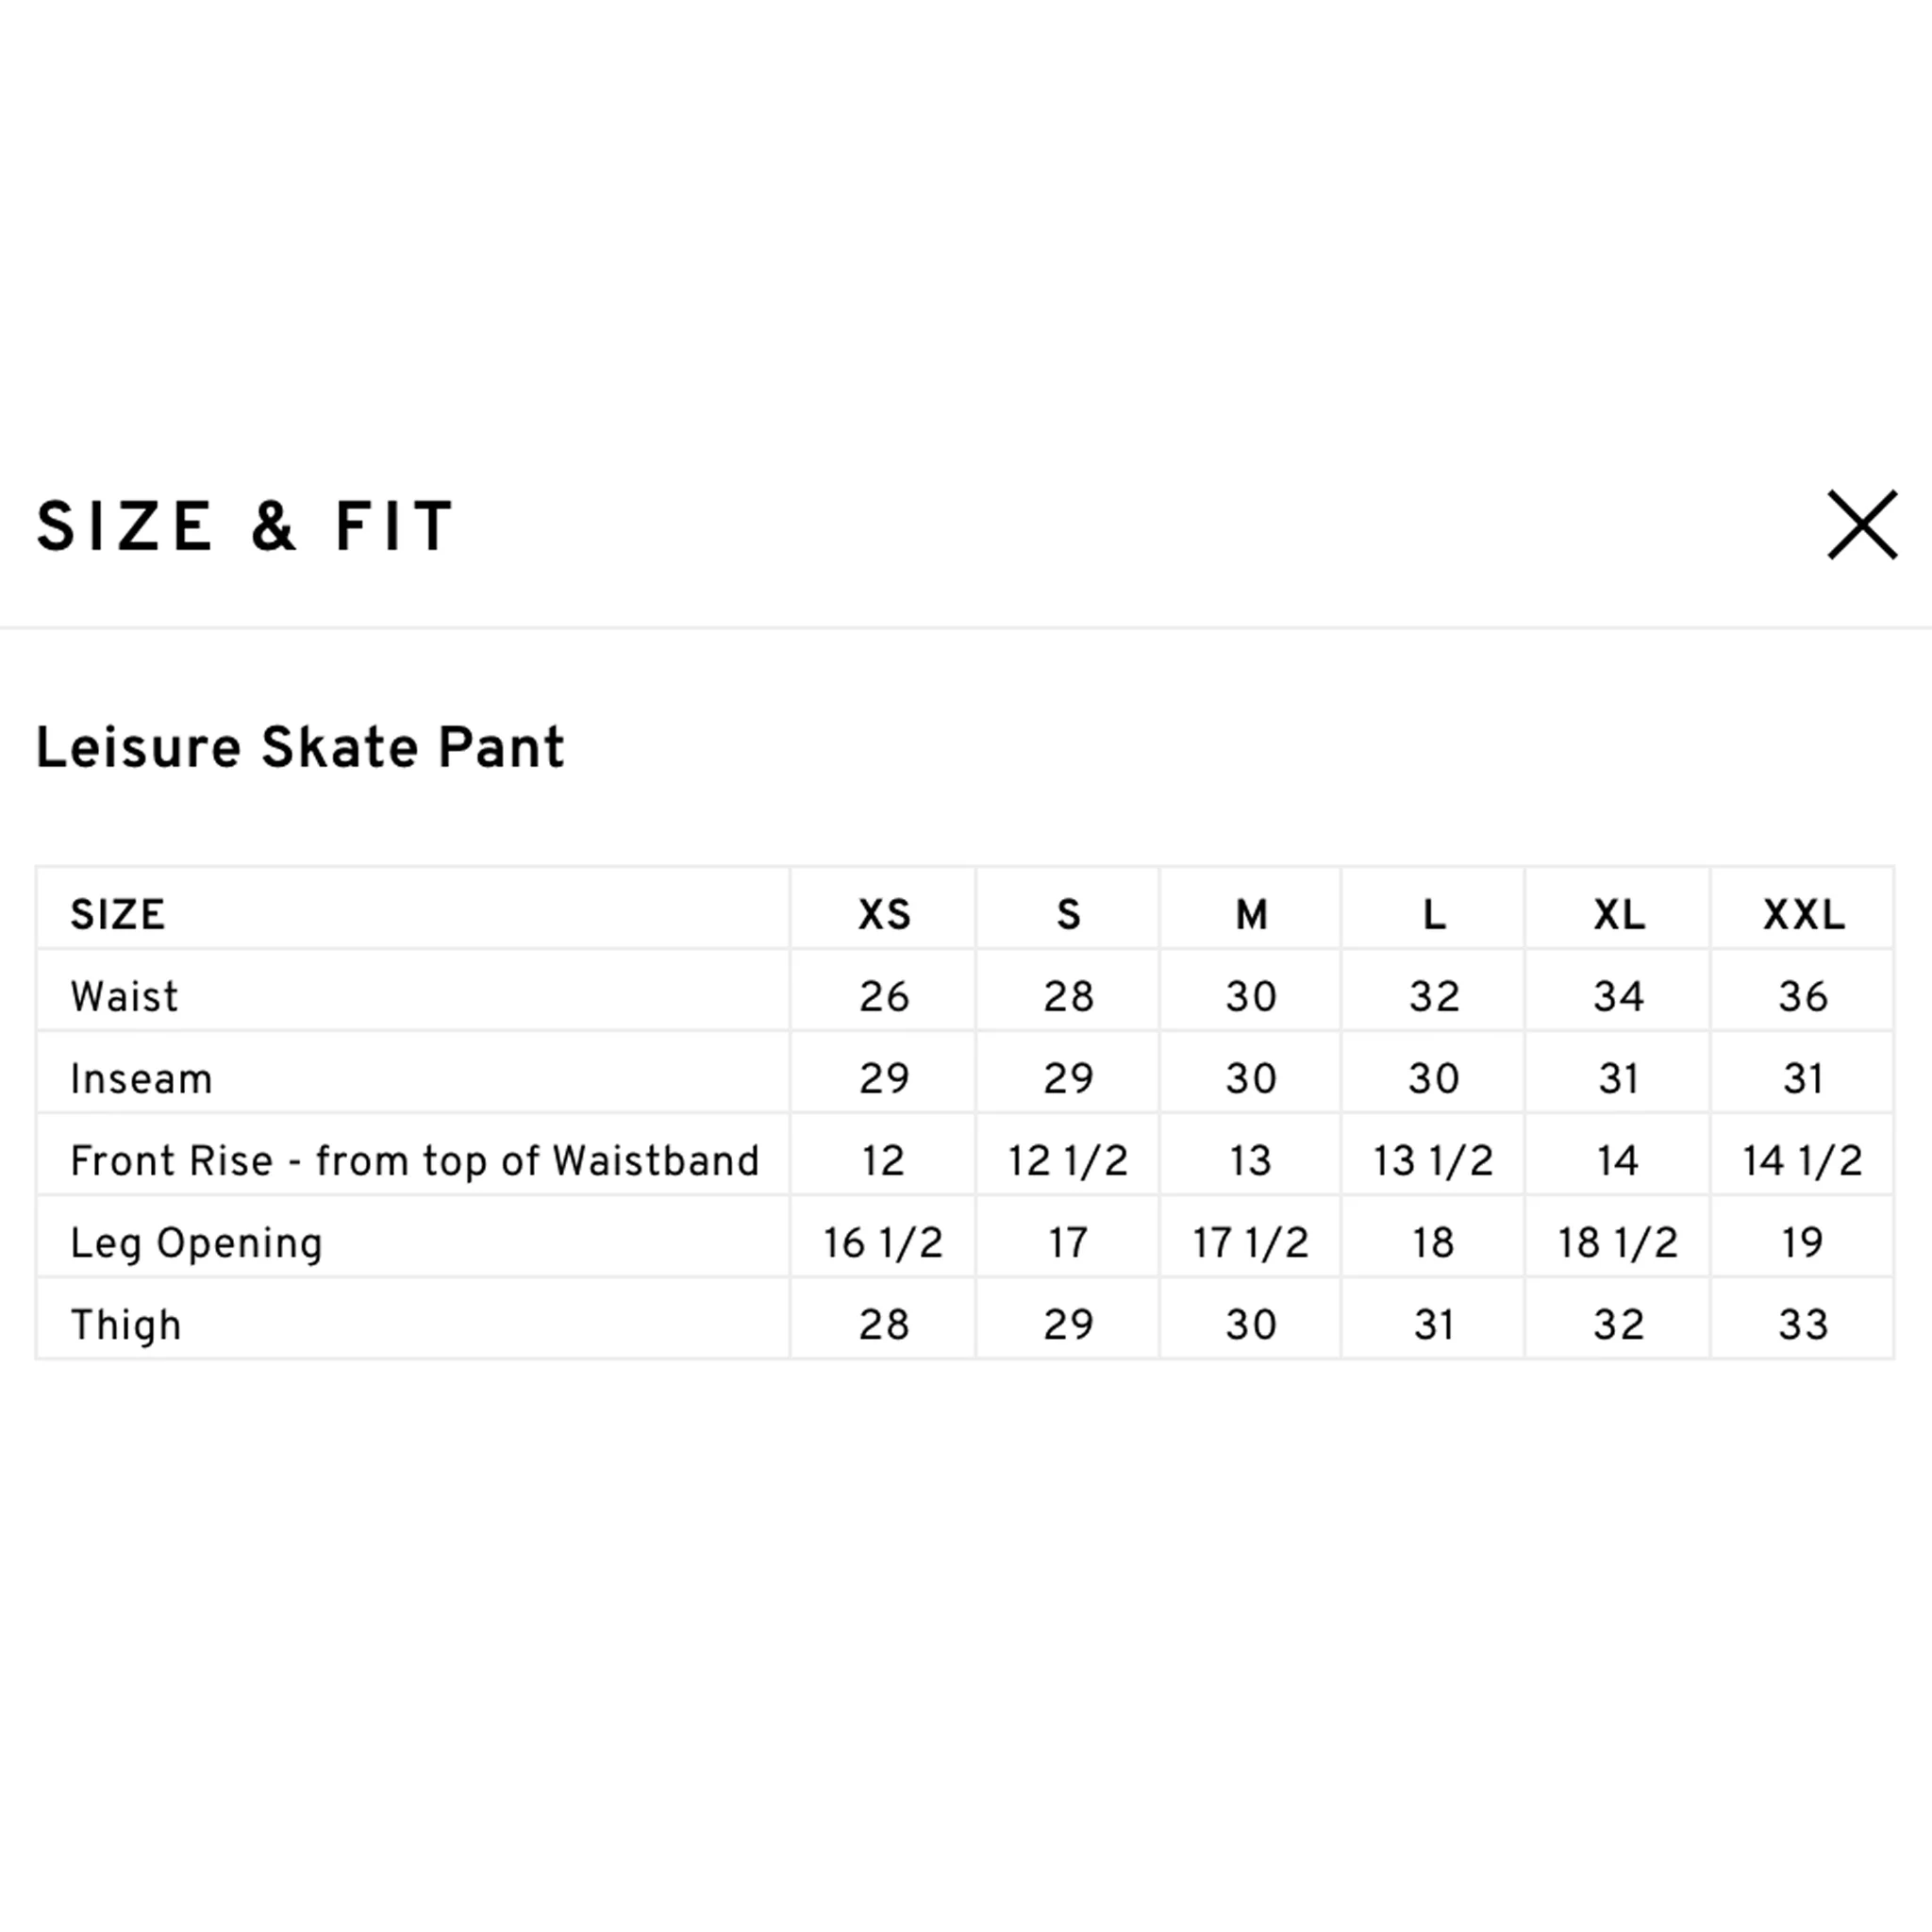Click the XXL waist value 36
Screen dimensions: 1932x1932
1803,997
